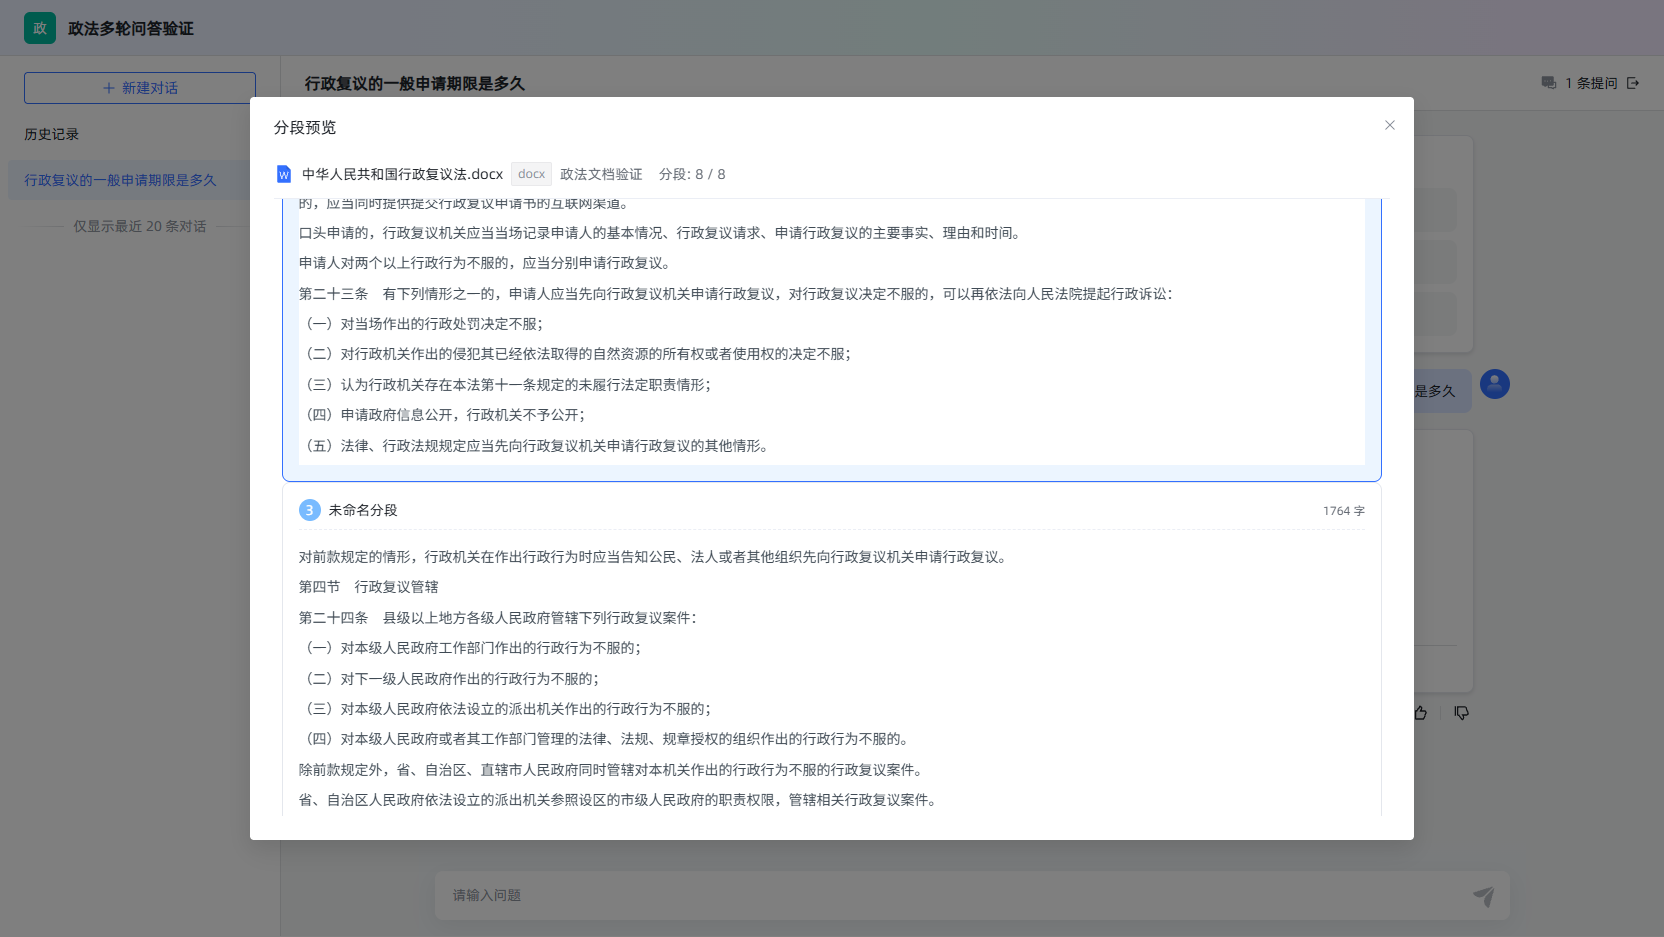Click the 1764 字 character count

click(1343, 511)
